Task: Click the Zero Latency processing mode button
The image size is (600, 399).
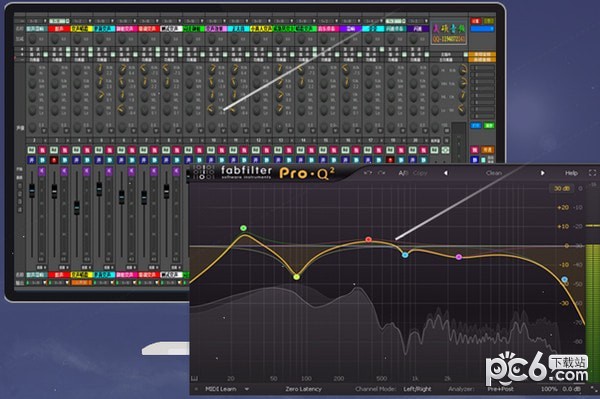Action: pos(303,389)
